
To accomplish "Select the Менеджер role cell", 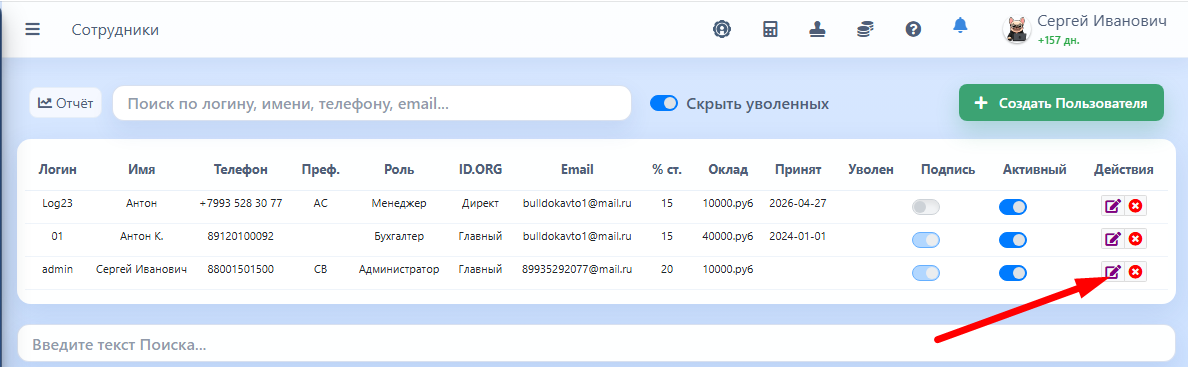I will tap(399, 203).
